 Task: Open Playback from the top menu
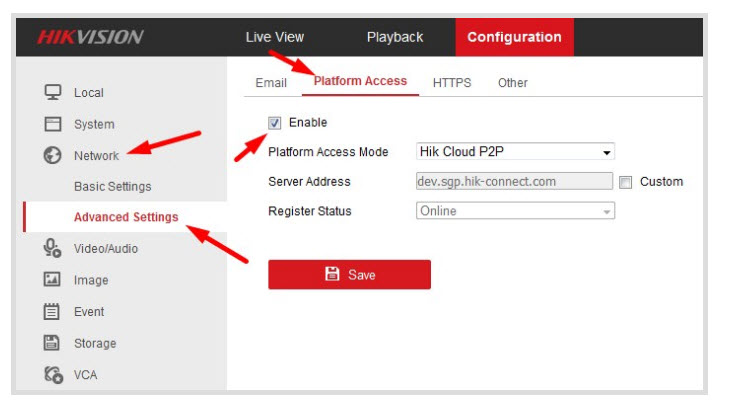click(395, 37)
